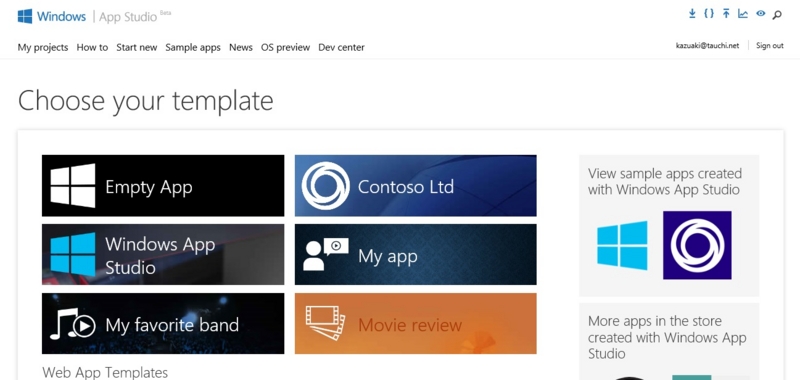The width and height of the screenshot is (800, 380).
Task: Open the cyan Windows sample app thumbnail
Action: pyautogui.click(x=622, y=245)
